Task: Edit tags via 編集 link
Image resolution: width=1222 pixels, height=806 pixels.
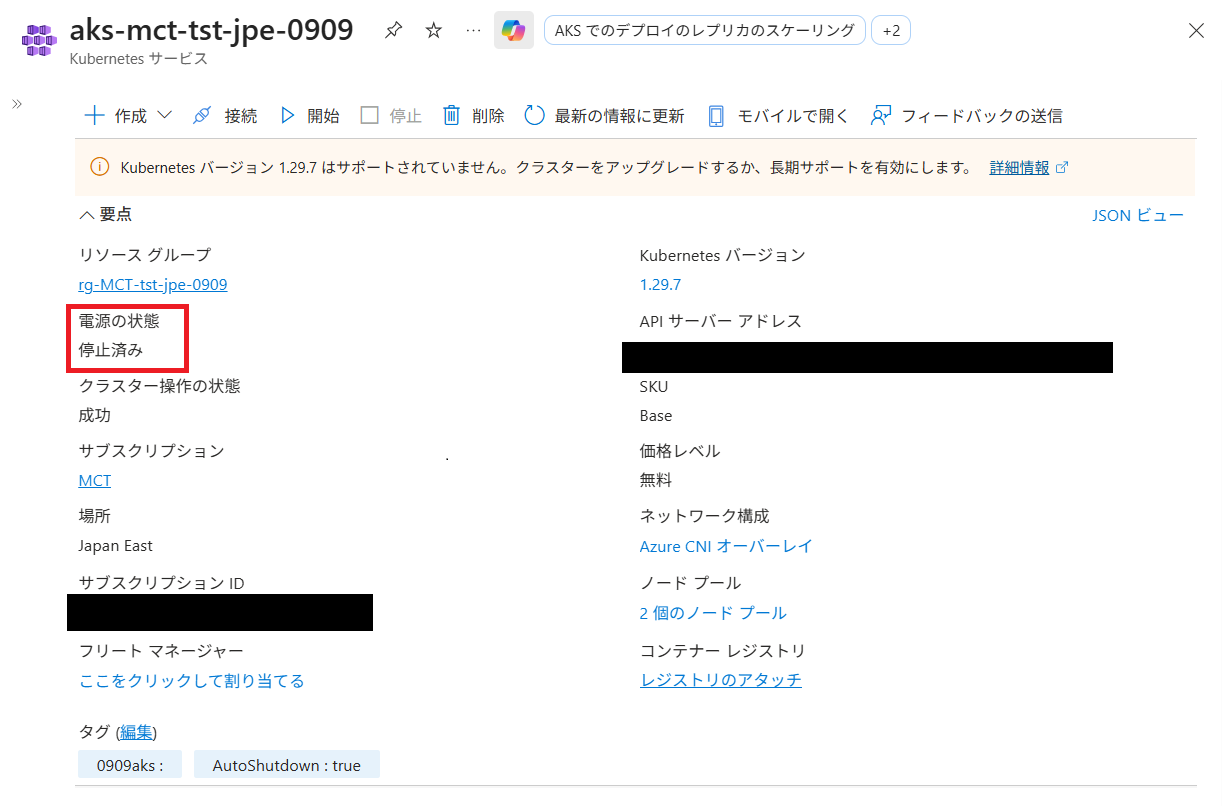Action: click(136, 732)
